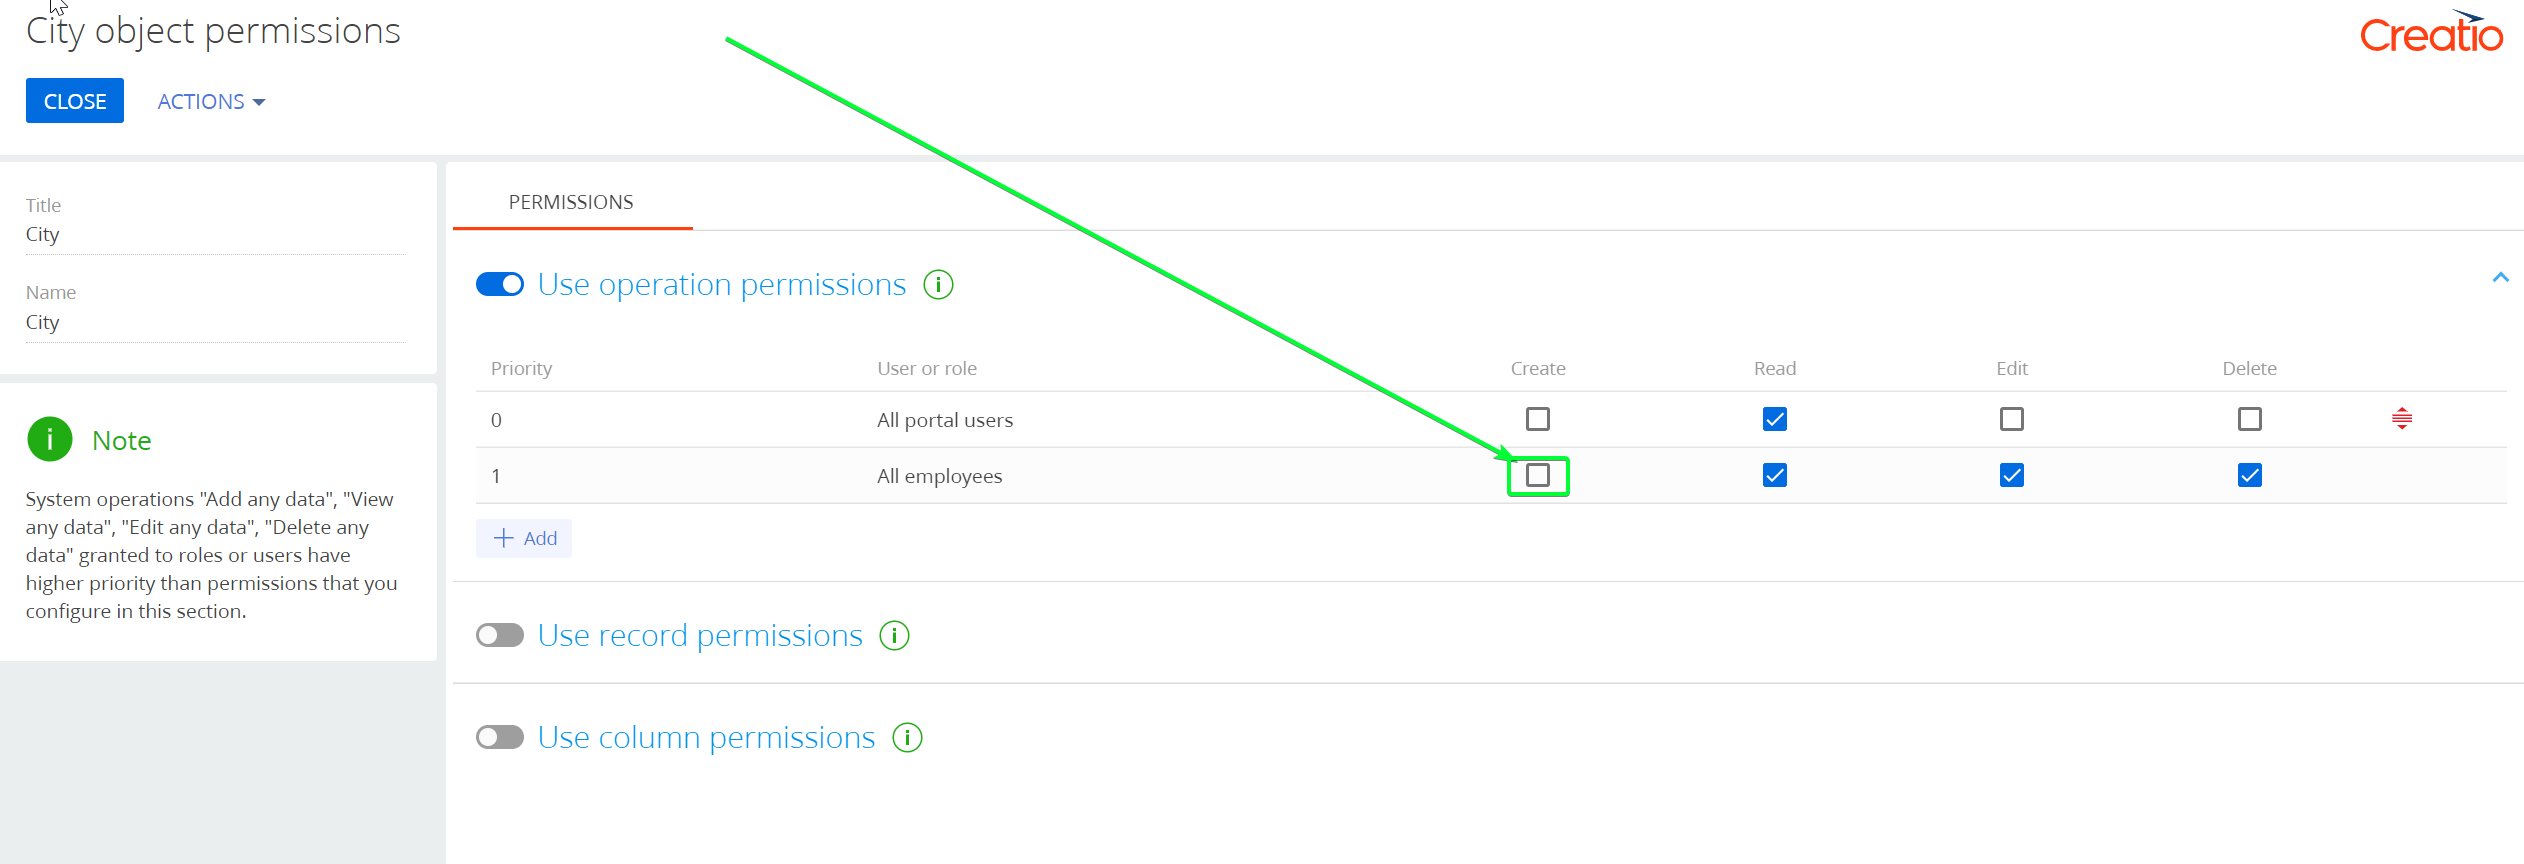2524x864 pixels.
Task: Select the All employees row
Action: click(x=1491, y=475)
